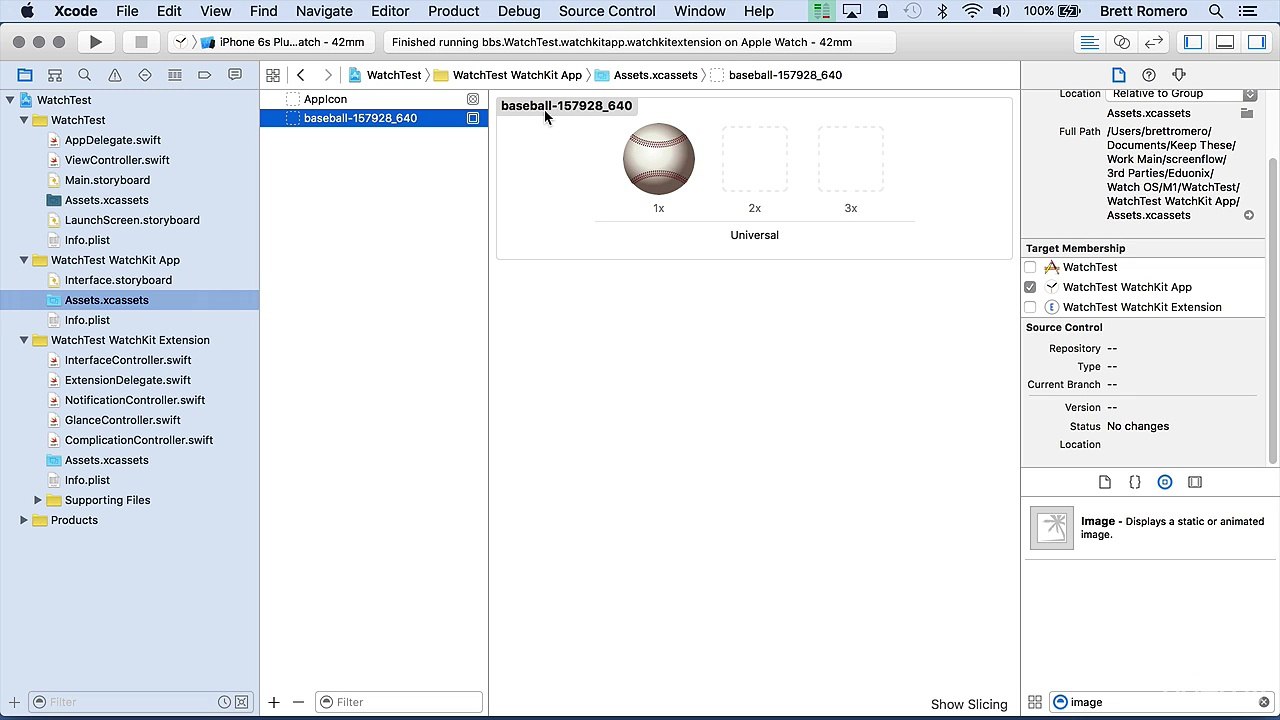Toggle the debug area visibility

(x=1225, y=42)
